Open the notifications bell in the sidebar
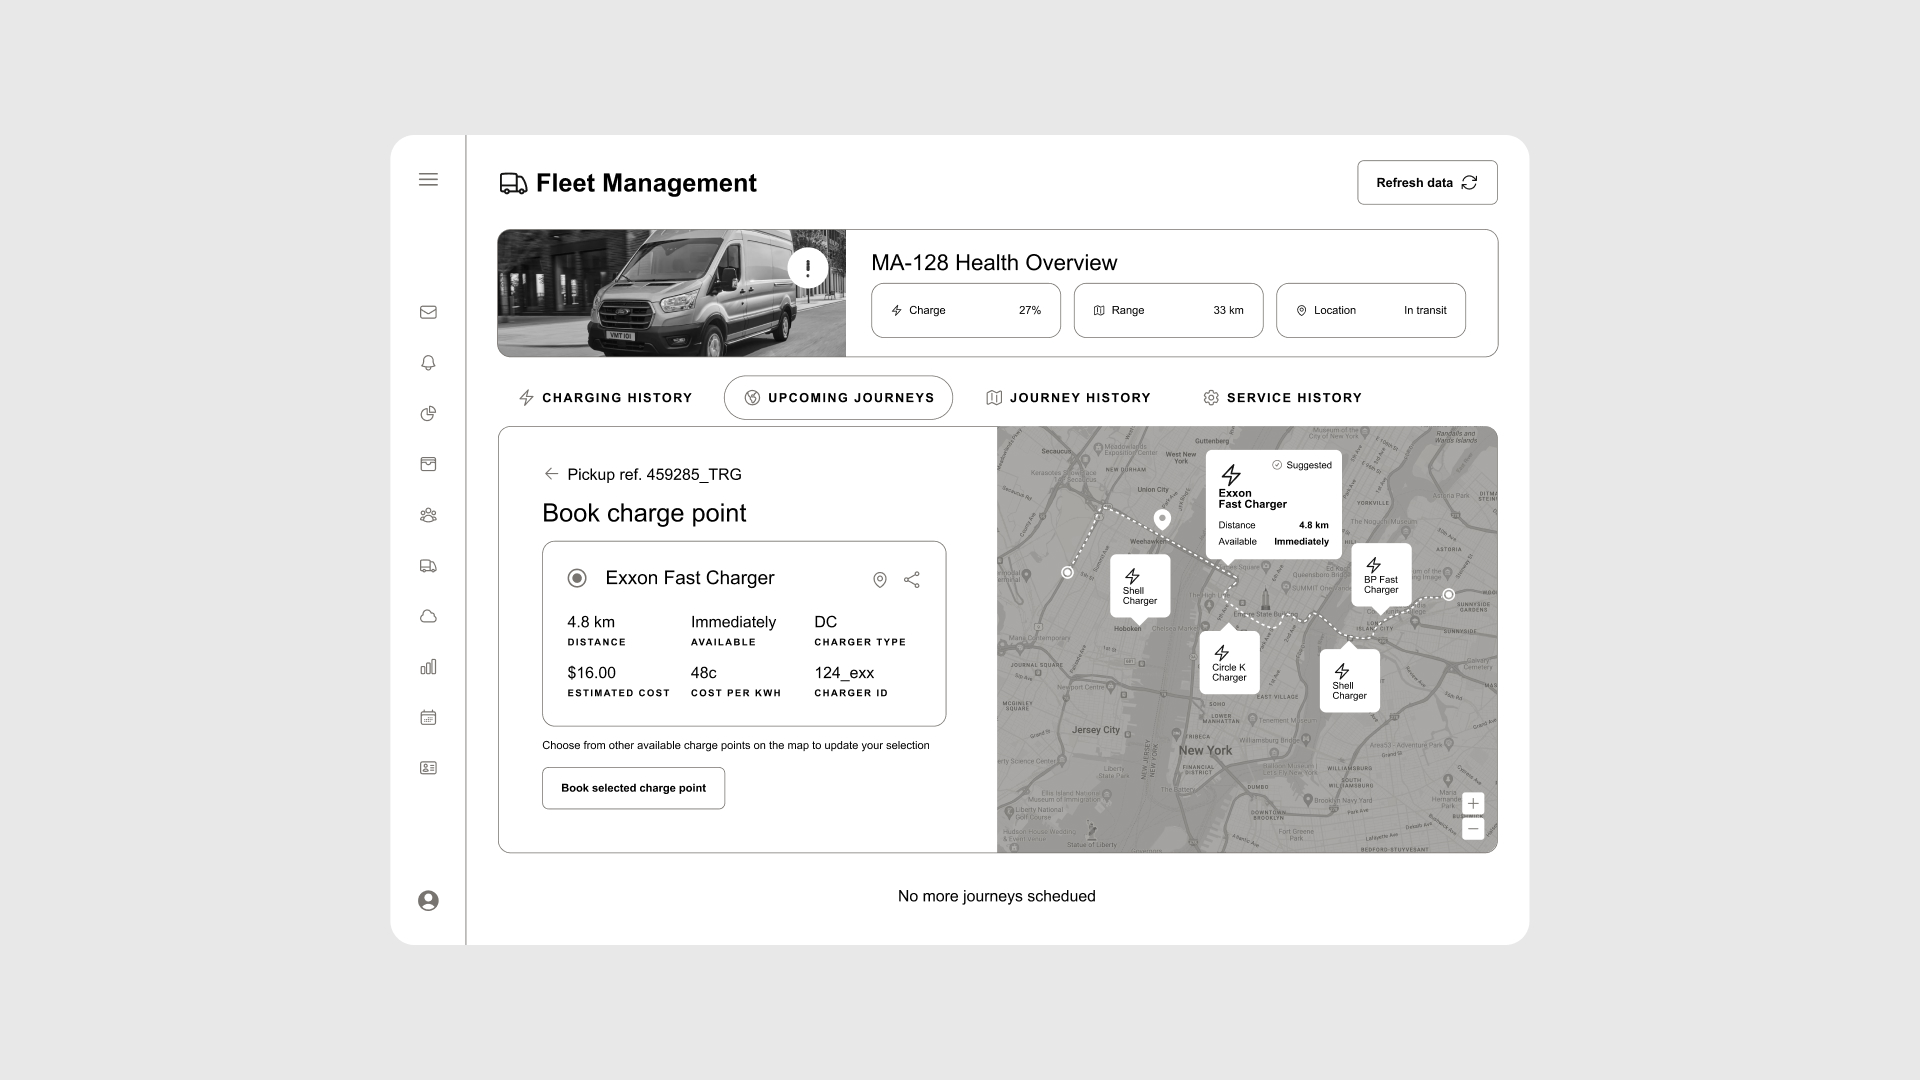The width and height of the screenshot is (1920, 1080). coord(428,363)
